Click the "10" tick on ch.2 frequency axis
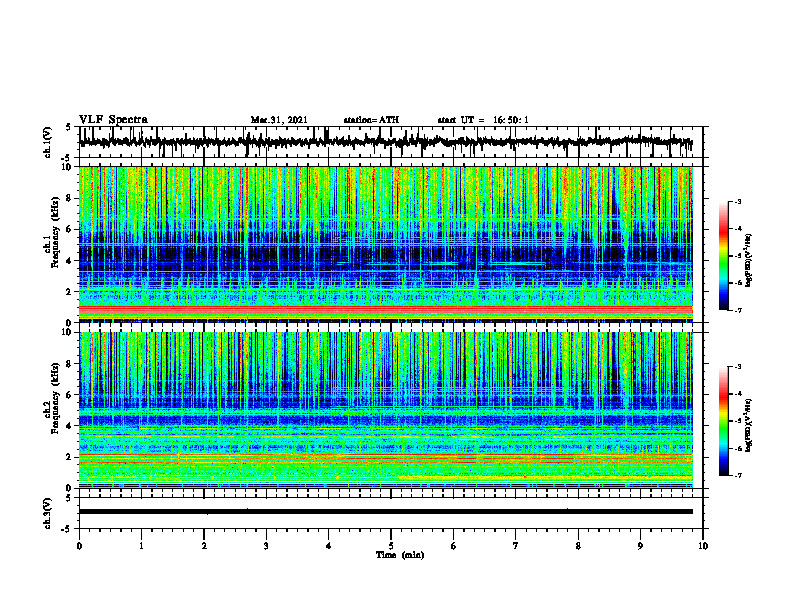Screen dimensions: 792x612 click(69, 332)
